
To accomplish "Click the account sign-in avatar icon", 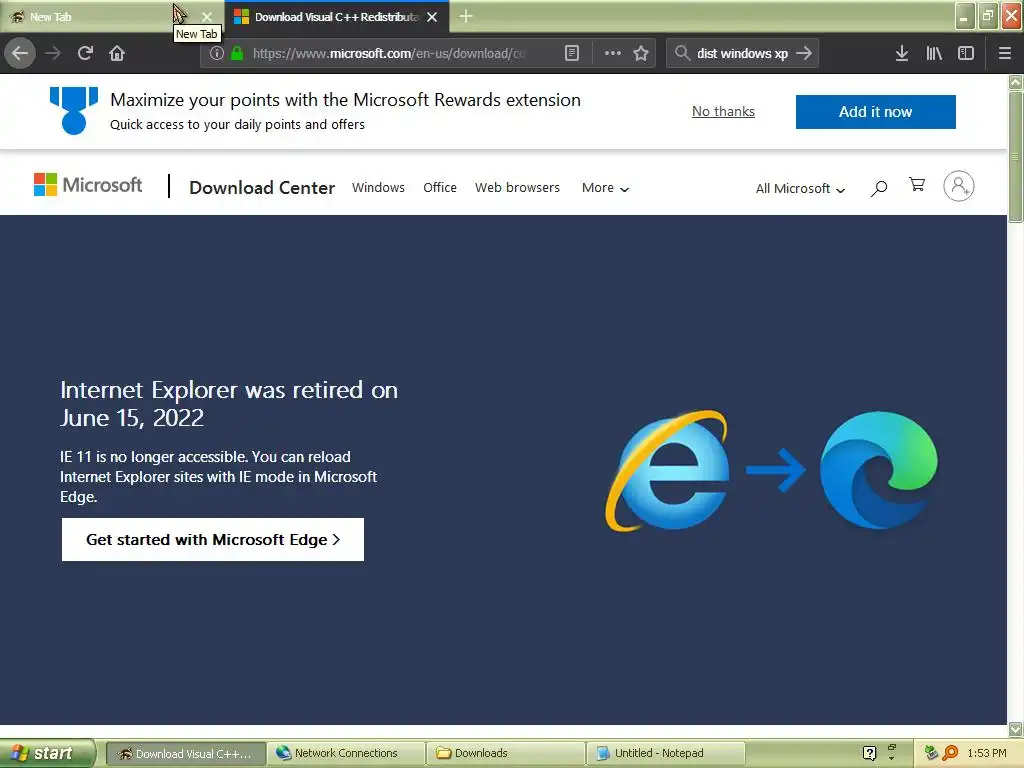I will [x=958, y=186].
